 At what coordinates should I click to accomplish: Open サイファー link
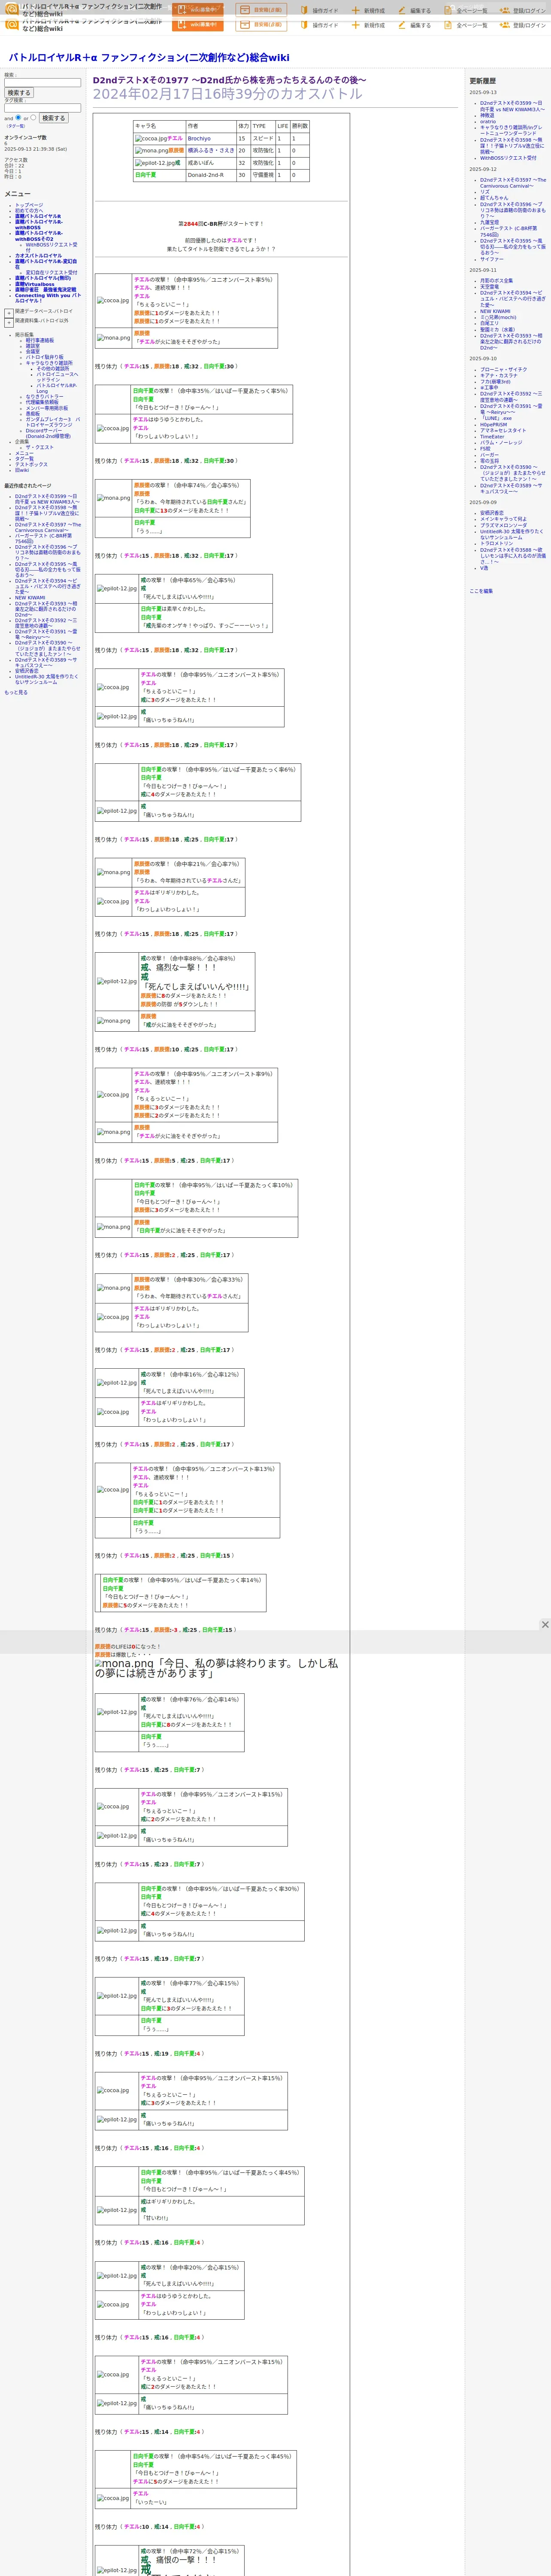(492, 260)
